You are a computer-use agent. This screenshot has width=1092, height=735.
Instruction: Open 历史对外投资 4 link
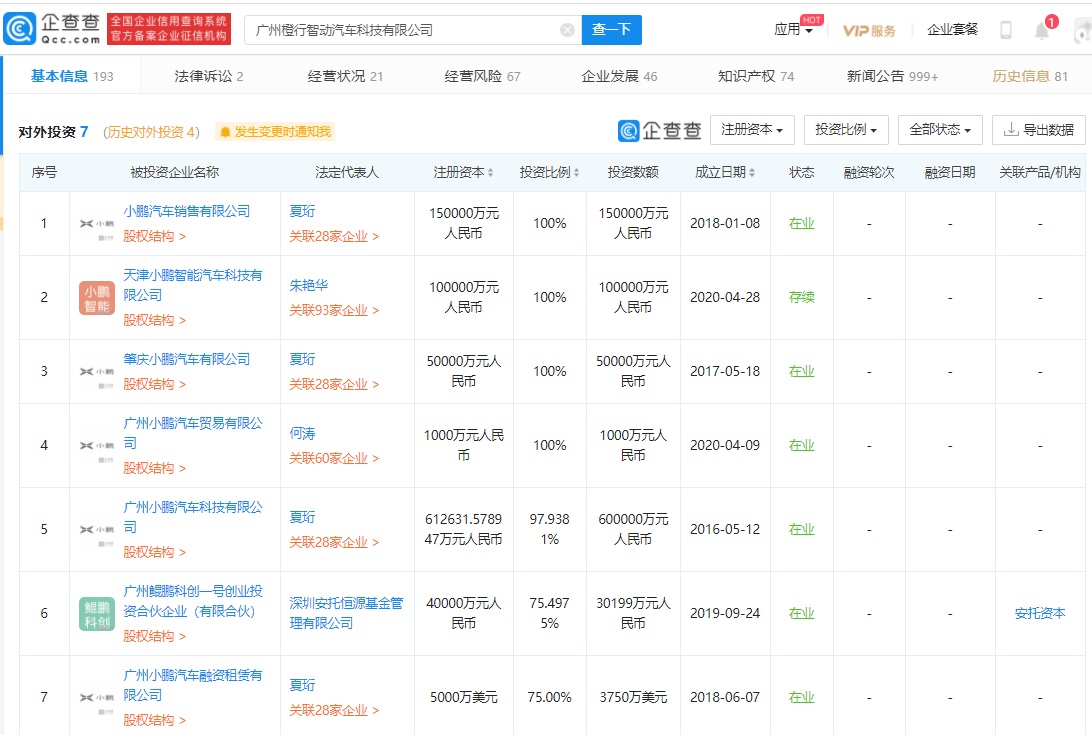click(x=151, y=132)
